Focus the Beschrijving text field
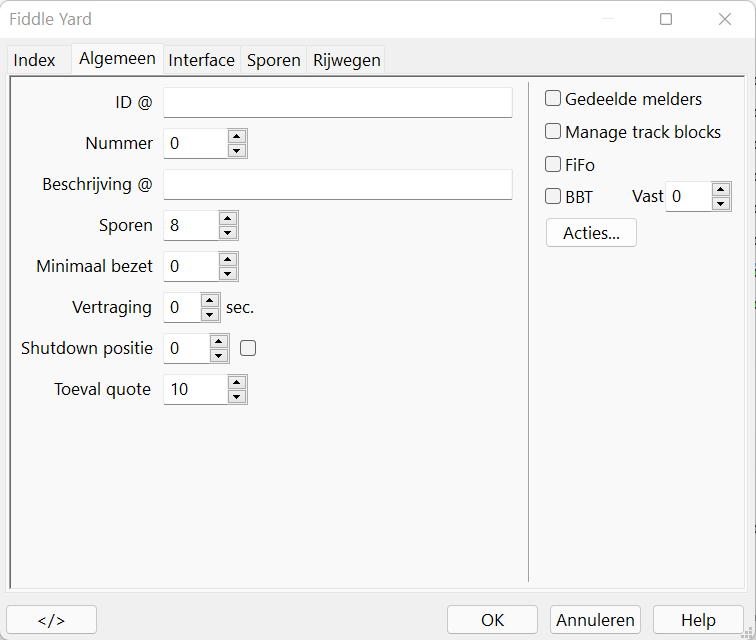Screen dimensions: 756x640 pos(337,184)
